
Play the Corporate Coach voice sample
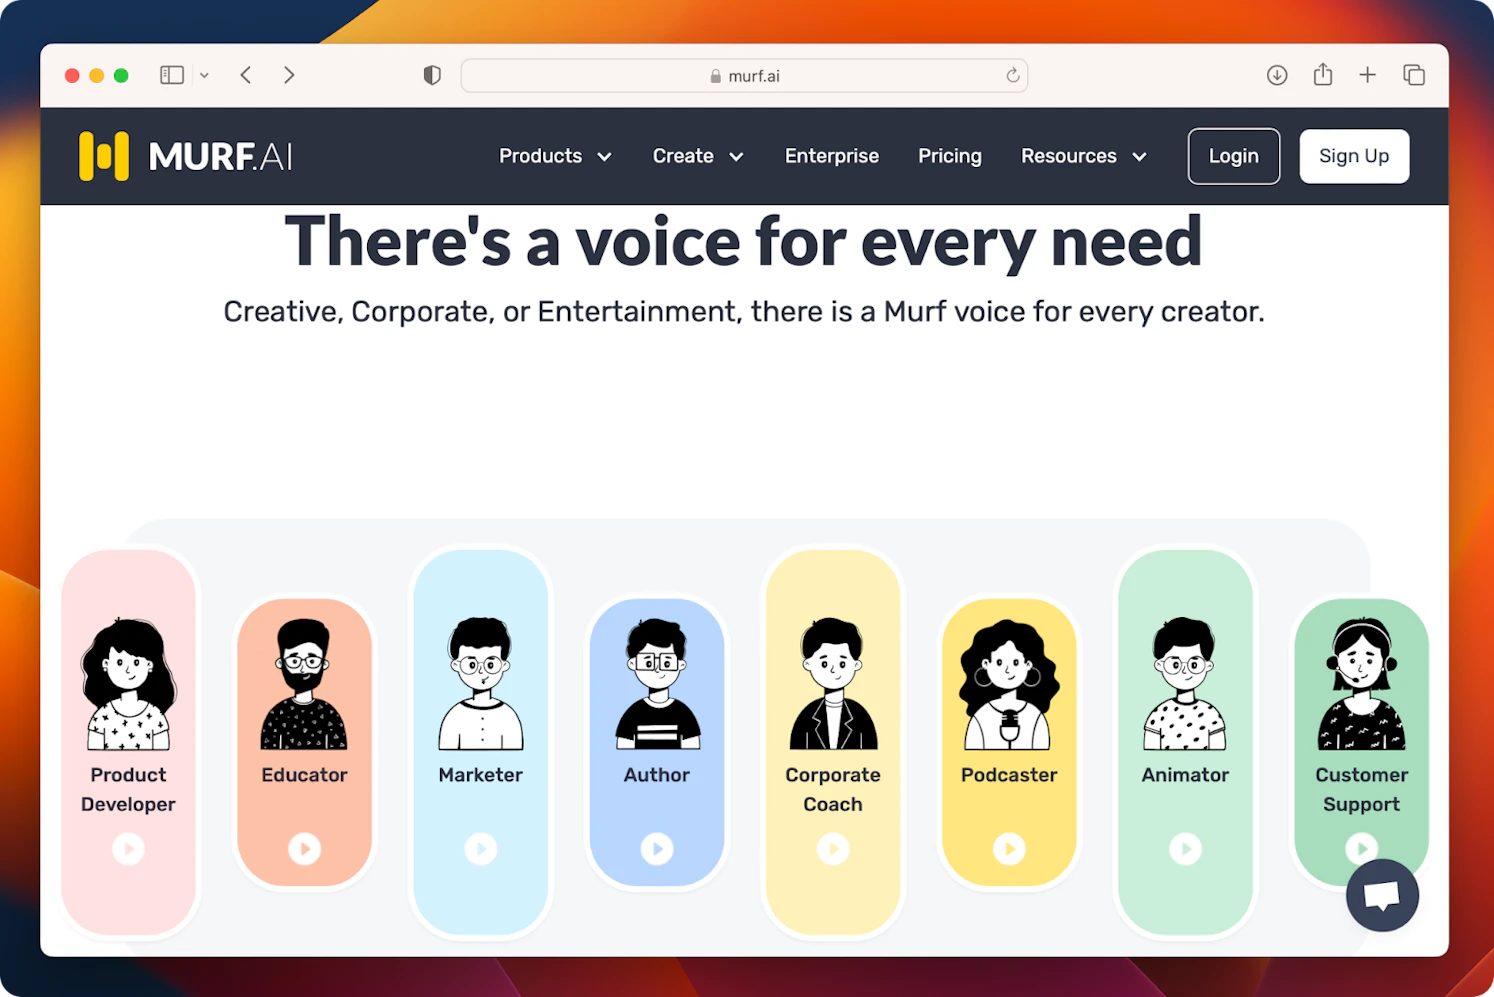(x=833, y=849)
